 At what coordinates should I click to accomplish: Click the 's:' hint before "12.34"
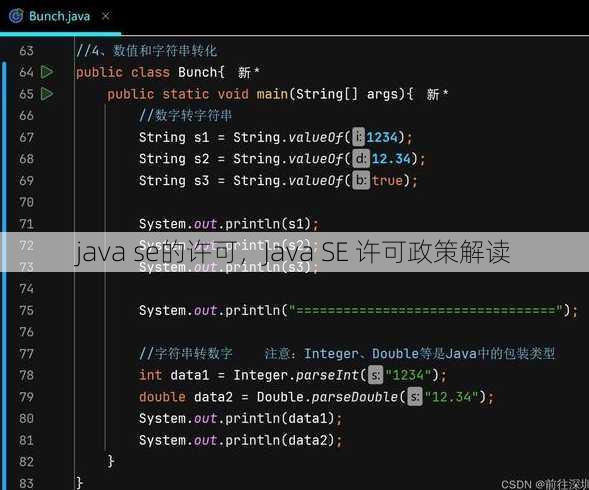(415, 397)
